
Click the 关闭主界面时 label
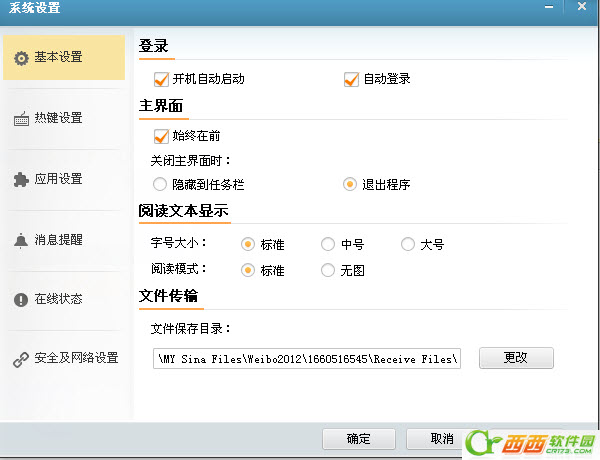[191, 161]
